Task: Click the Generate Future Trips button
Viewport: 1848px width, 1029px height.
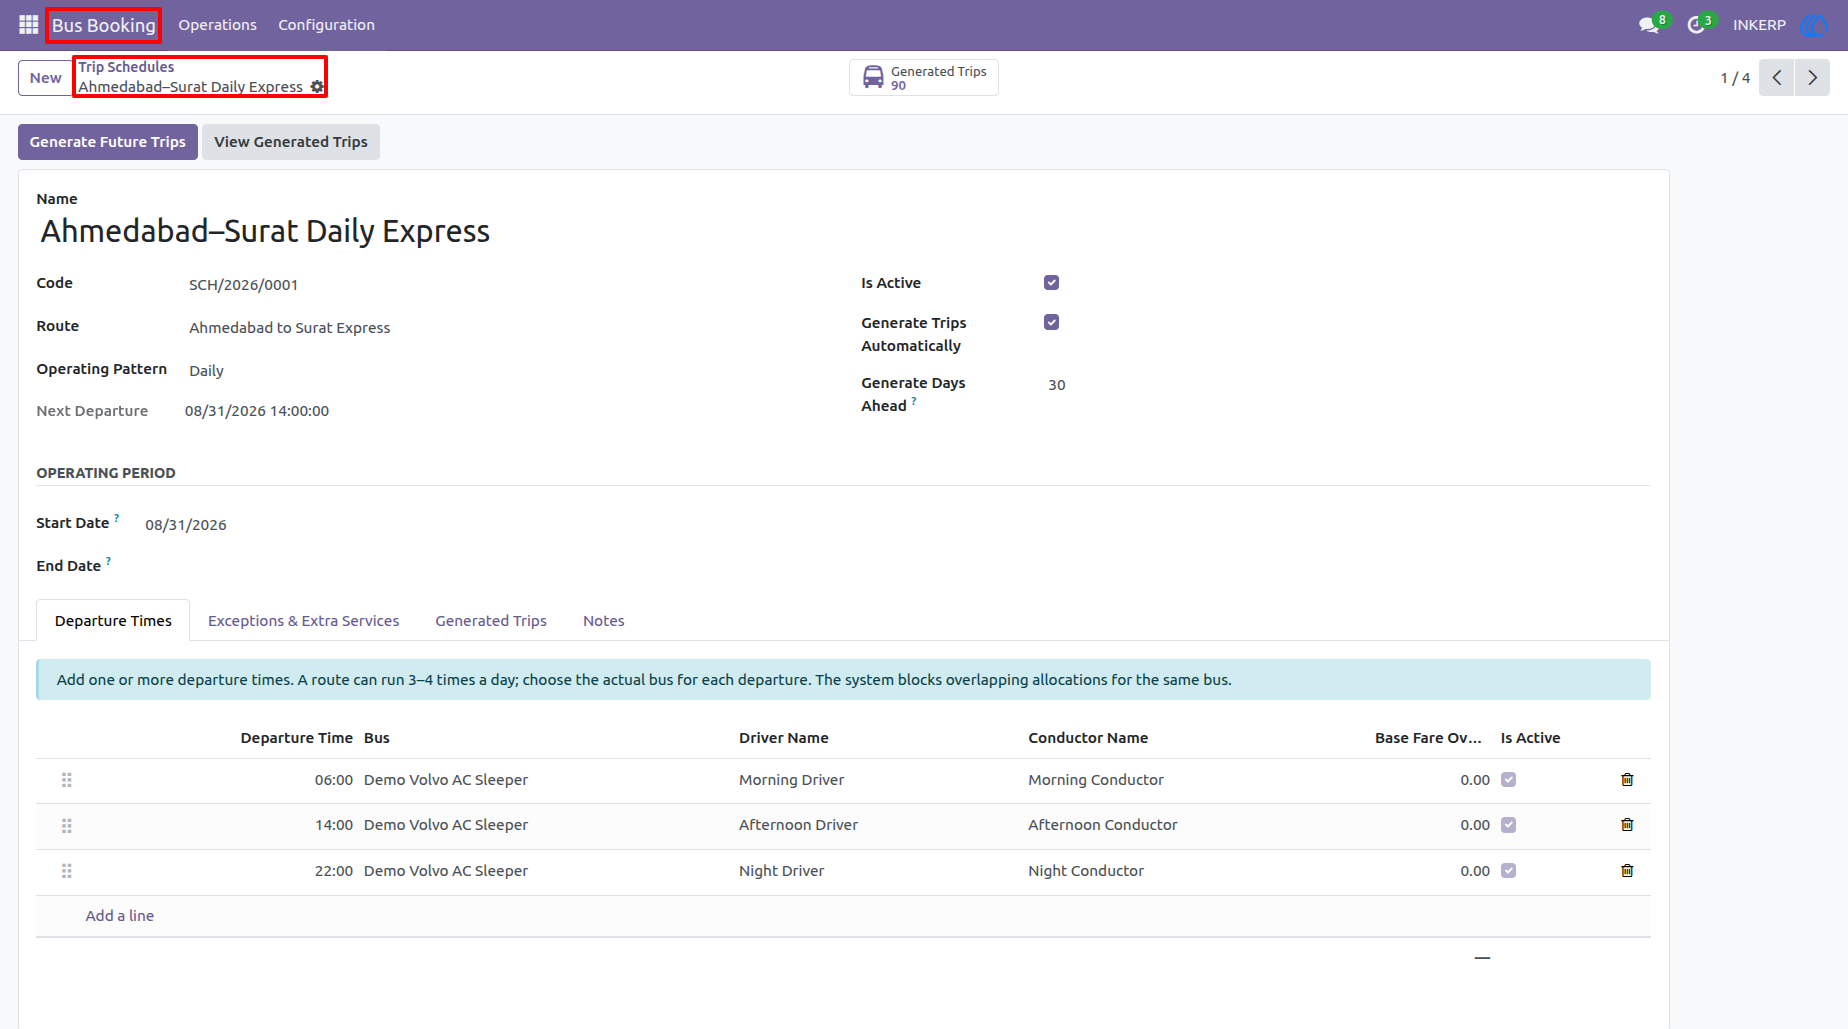Action: pyautogui.click(x=108, y=142)
